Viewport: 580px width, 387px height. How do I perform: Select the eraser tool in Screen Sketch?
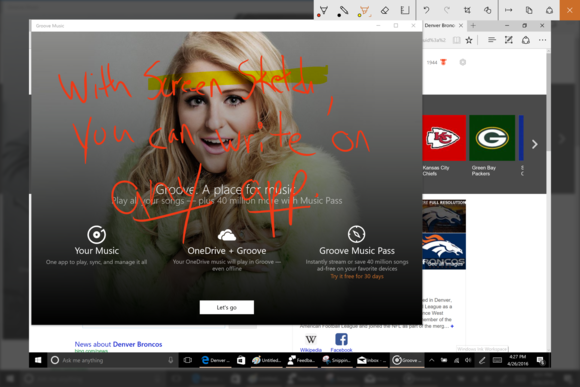pyautogui.click(x=384, y=10)
